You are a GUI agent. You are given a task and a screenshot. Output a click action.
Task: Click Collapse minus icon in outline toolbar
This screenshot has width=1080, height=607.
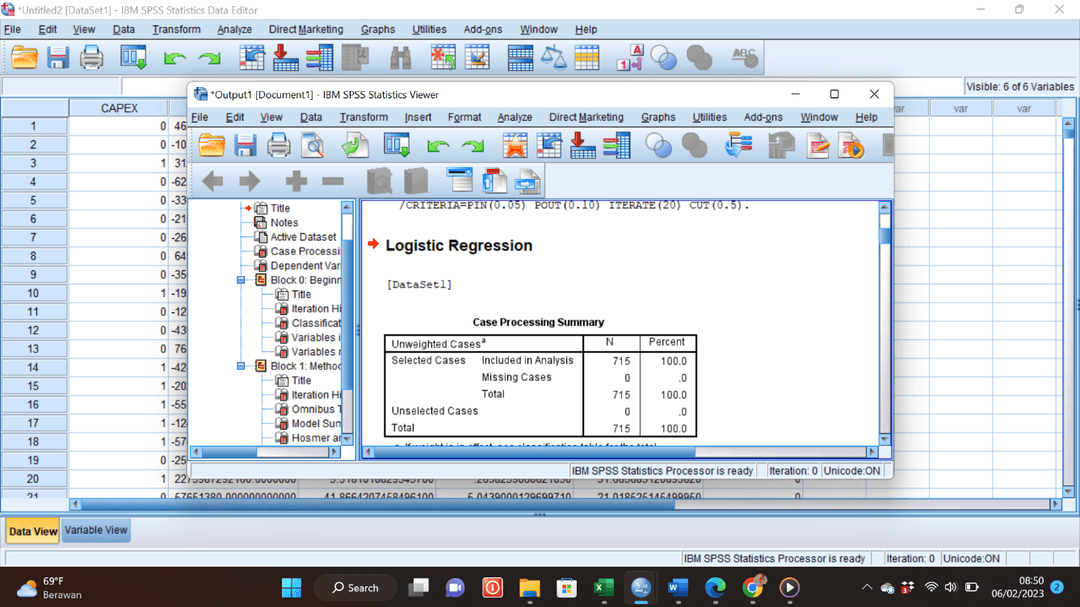pos(333,181)
